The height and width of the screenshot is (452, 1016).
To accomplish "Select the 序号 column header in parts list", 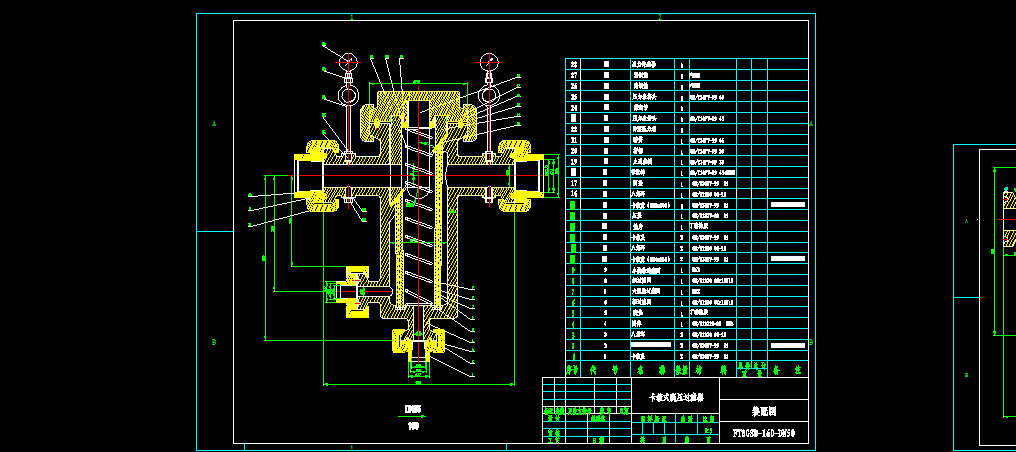I will pyautogui.click(x=573, y=370).
